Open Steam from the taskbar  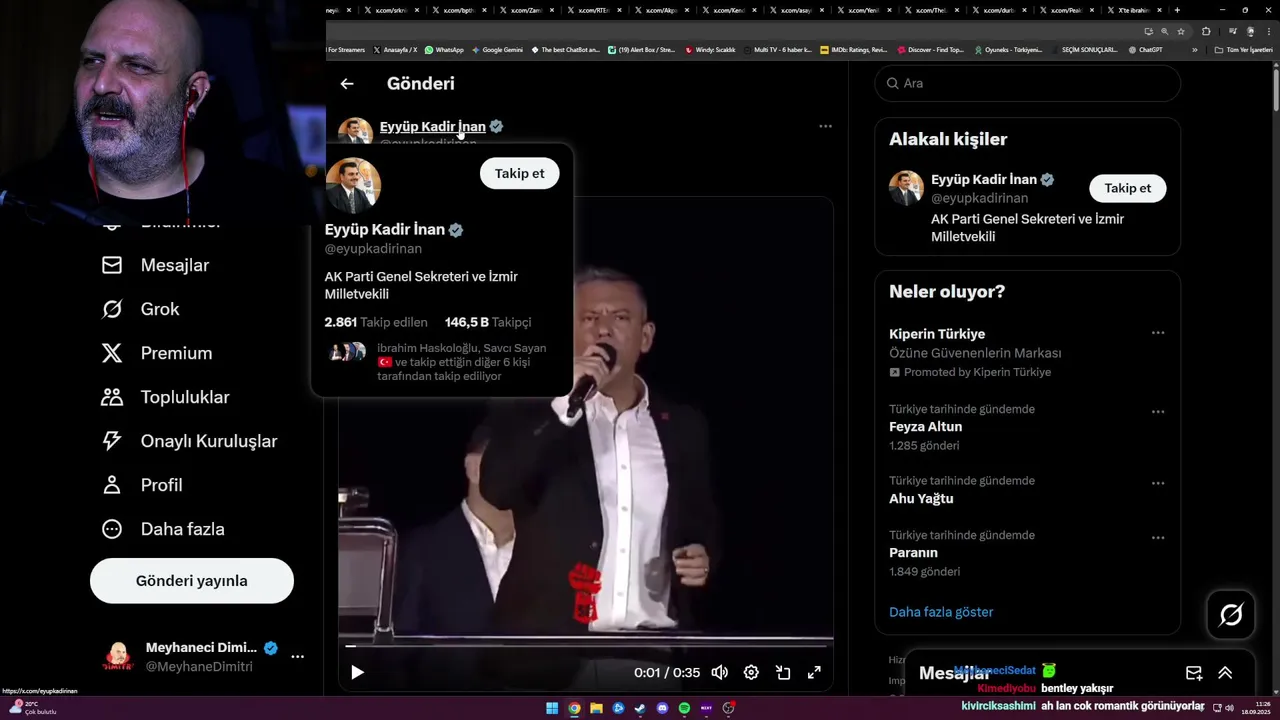click(x=640, y=708)
